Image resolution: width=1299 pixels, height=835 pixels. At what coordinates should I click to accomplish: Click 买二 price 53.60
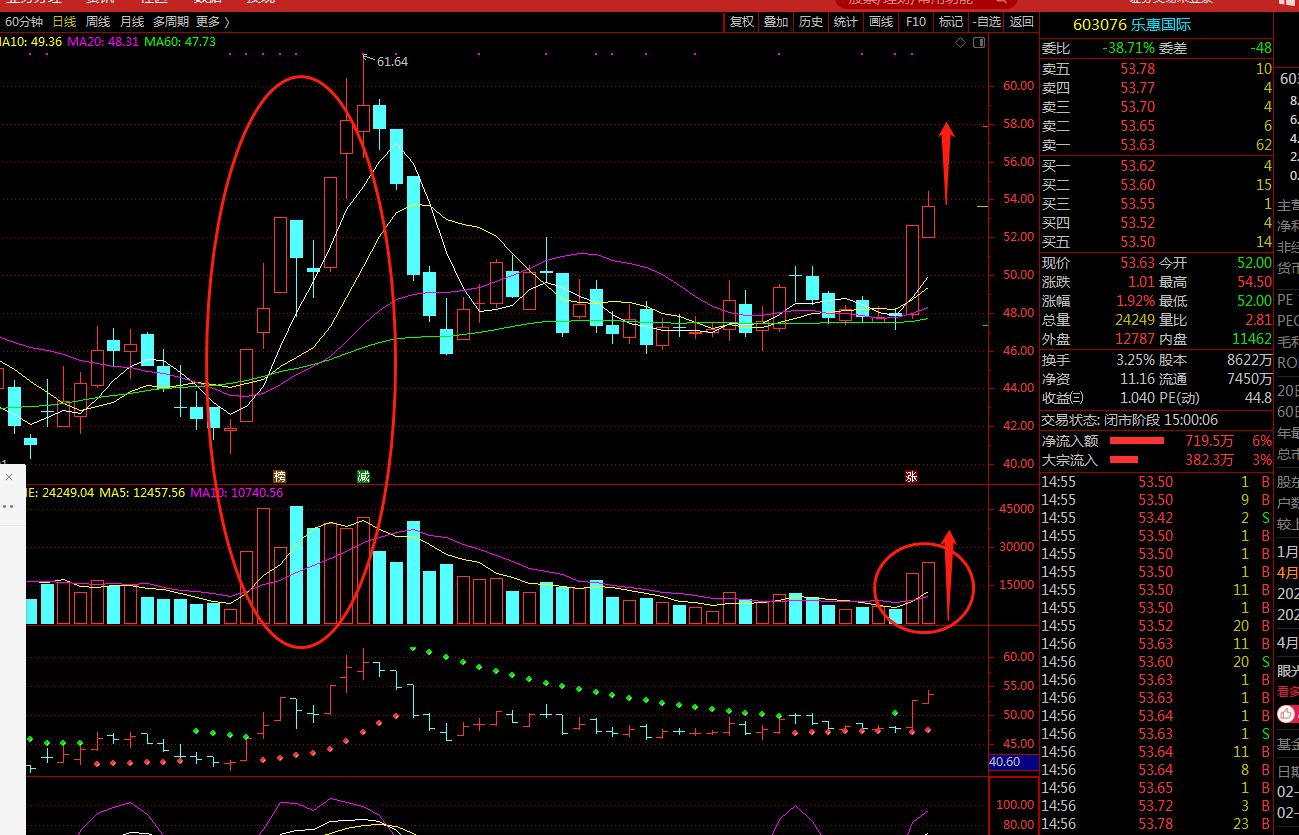coord(1138,185)
